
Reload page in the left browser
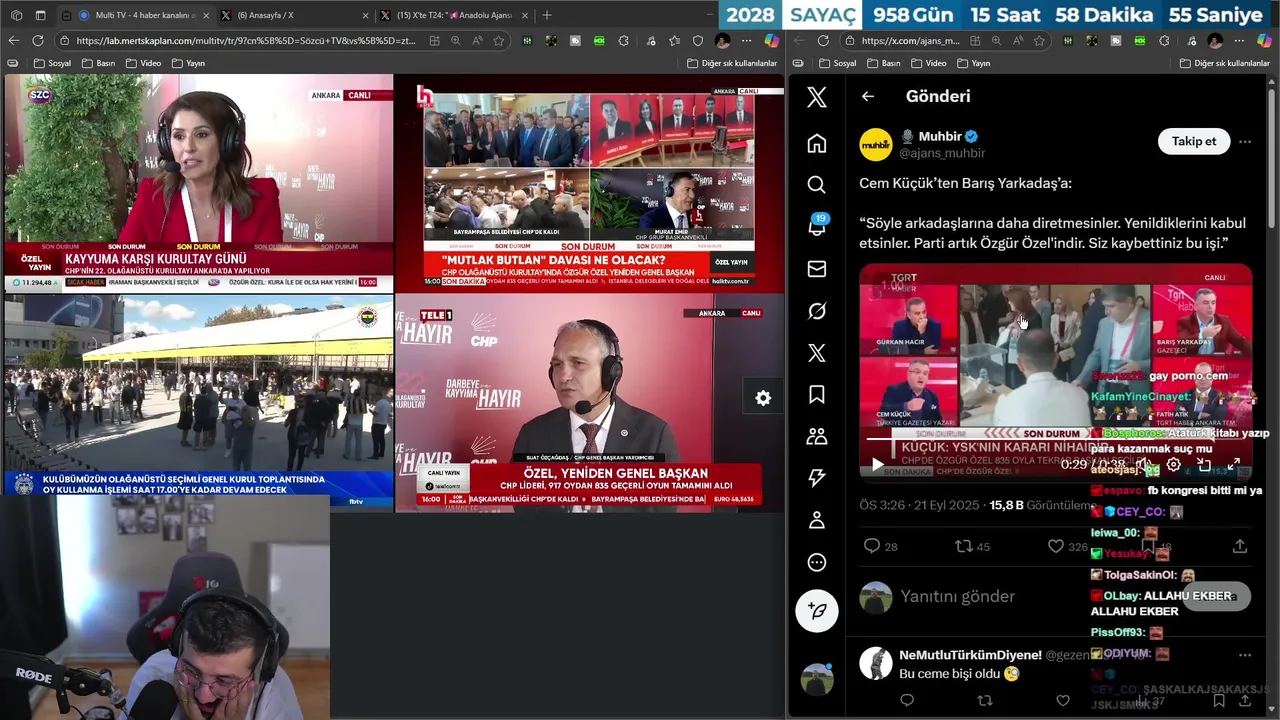click(x=38, y=41)
